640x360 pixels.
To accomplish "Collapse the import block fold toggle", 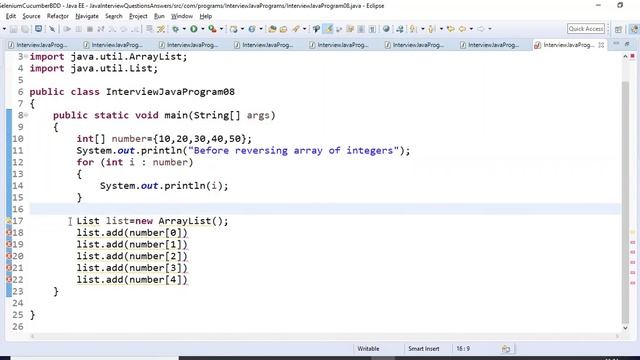I will coord(26,56).
